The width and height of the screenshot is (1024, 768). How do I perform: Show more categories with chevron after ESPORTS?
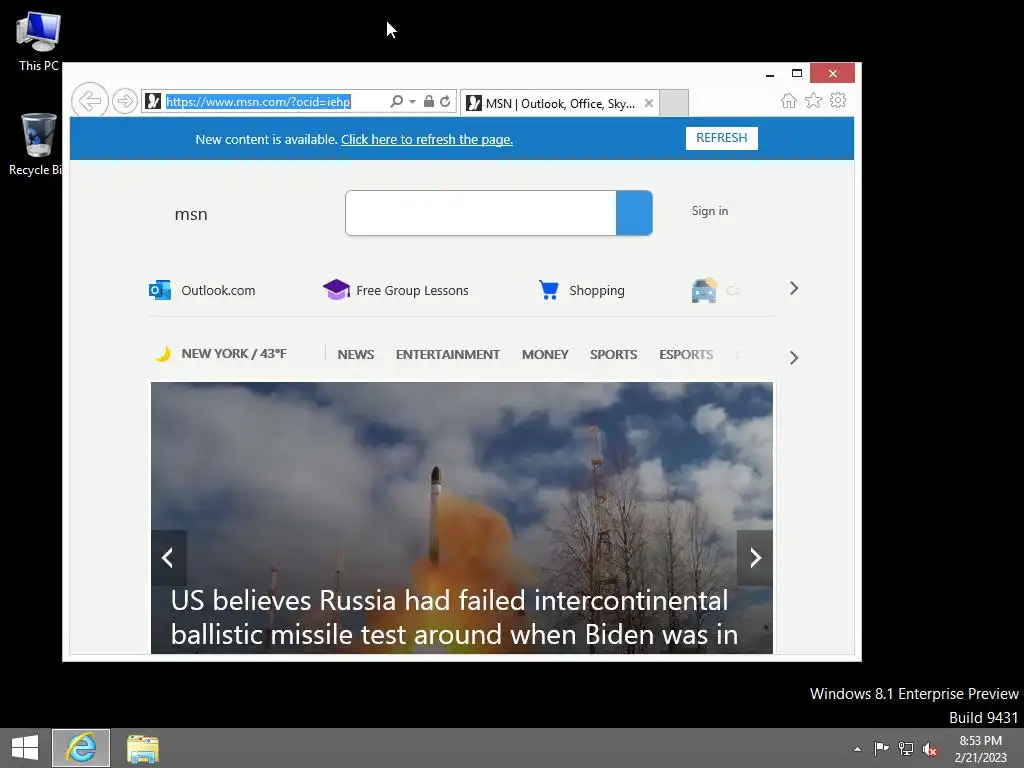click(794, 358)
